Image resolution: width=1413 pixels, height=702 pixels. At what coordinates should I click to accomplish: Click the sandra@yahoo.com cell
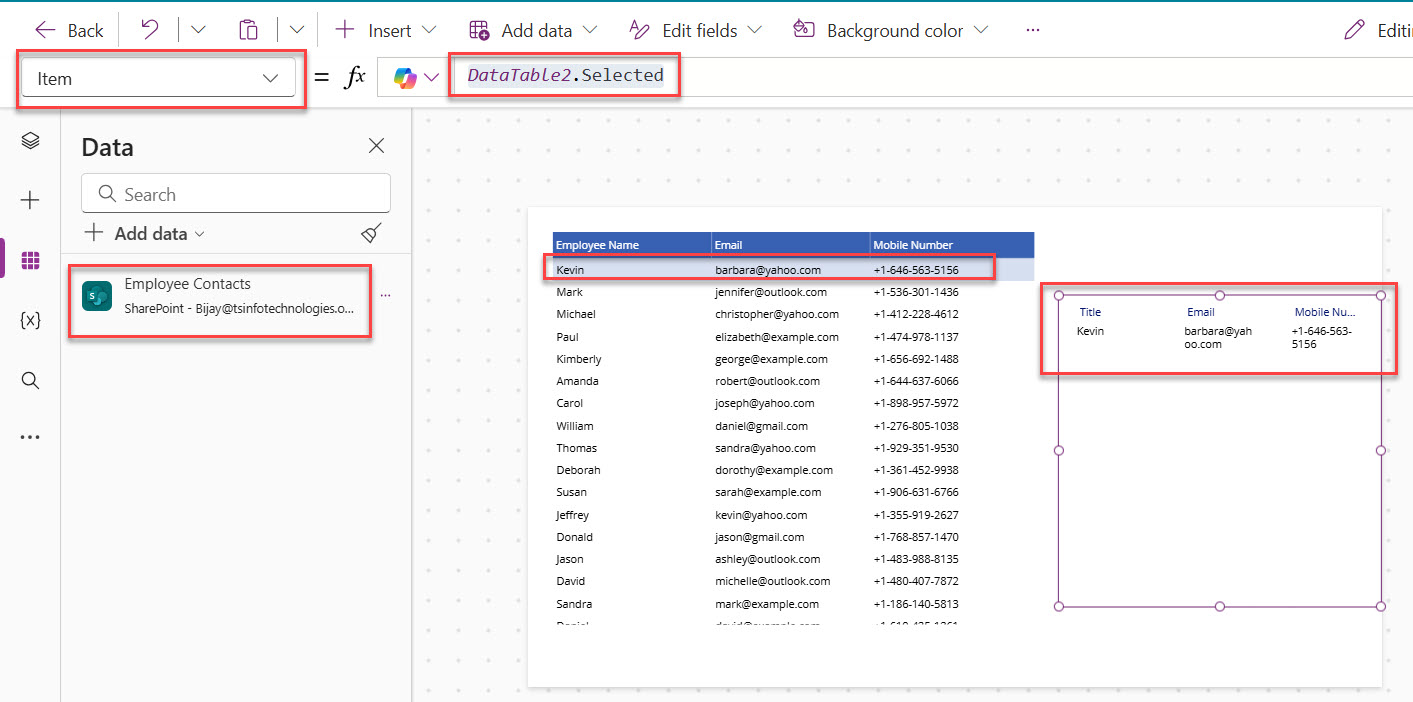(765, 448)
